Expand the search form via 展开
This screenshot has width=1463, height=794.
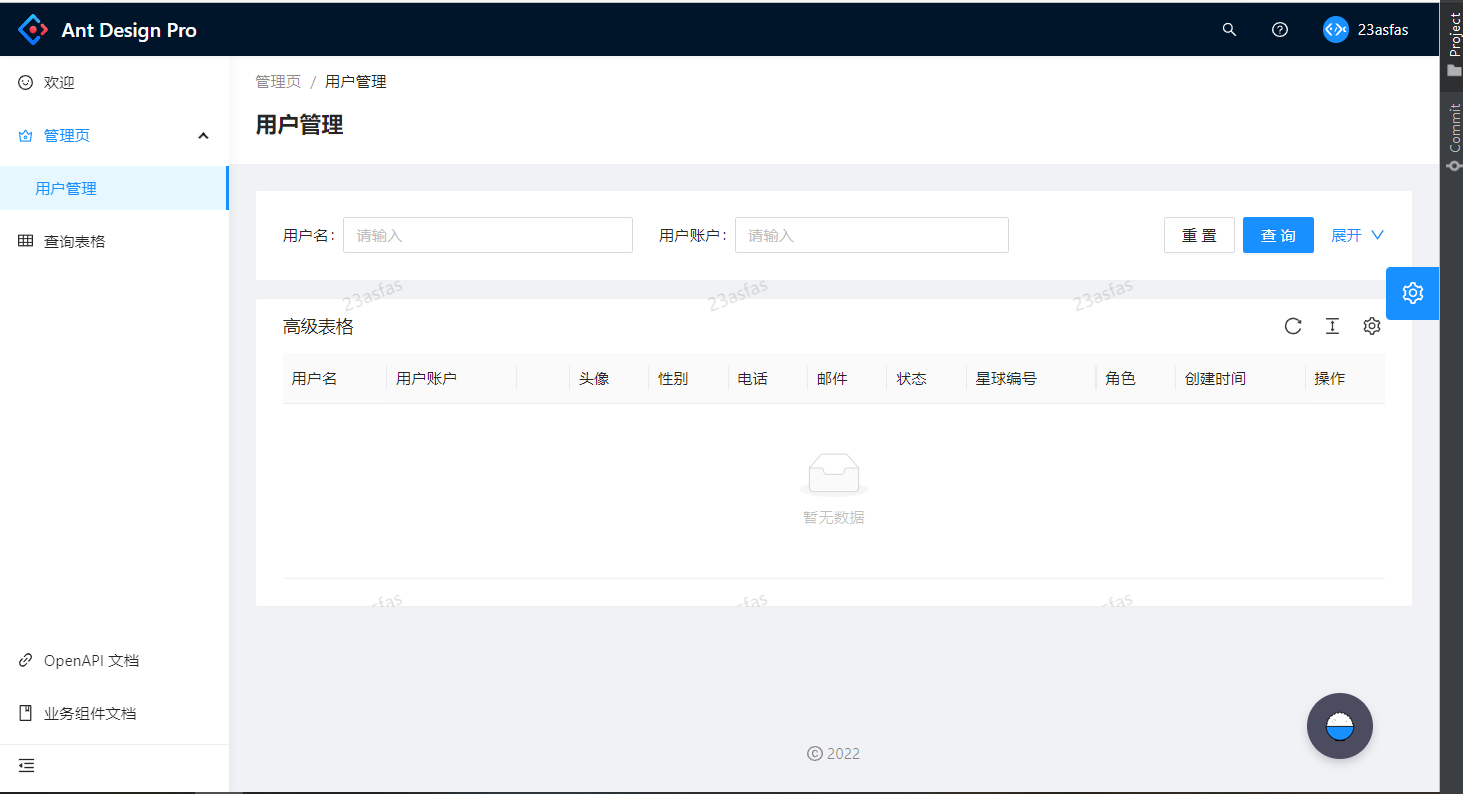[1356, 235]
